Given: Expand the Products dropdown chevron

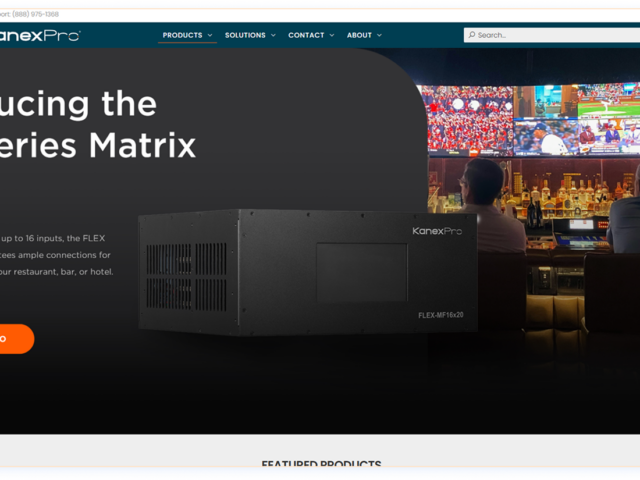Looking at the screenshot, I should point(210,35).
